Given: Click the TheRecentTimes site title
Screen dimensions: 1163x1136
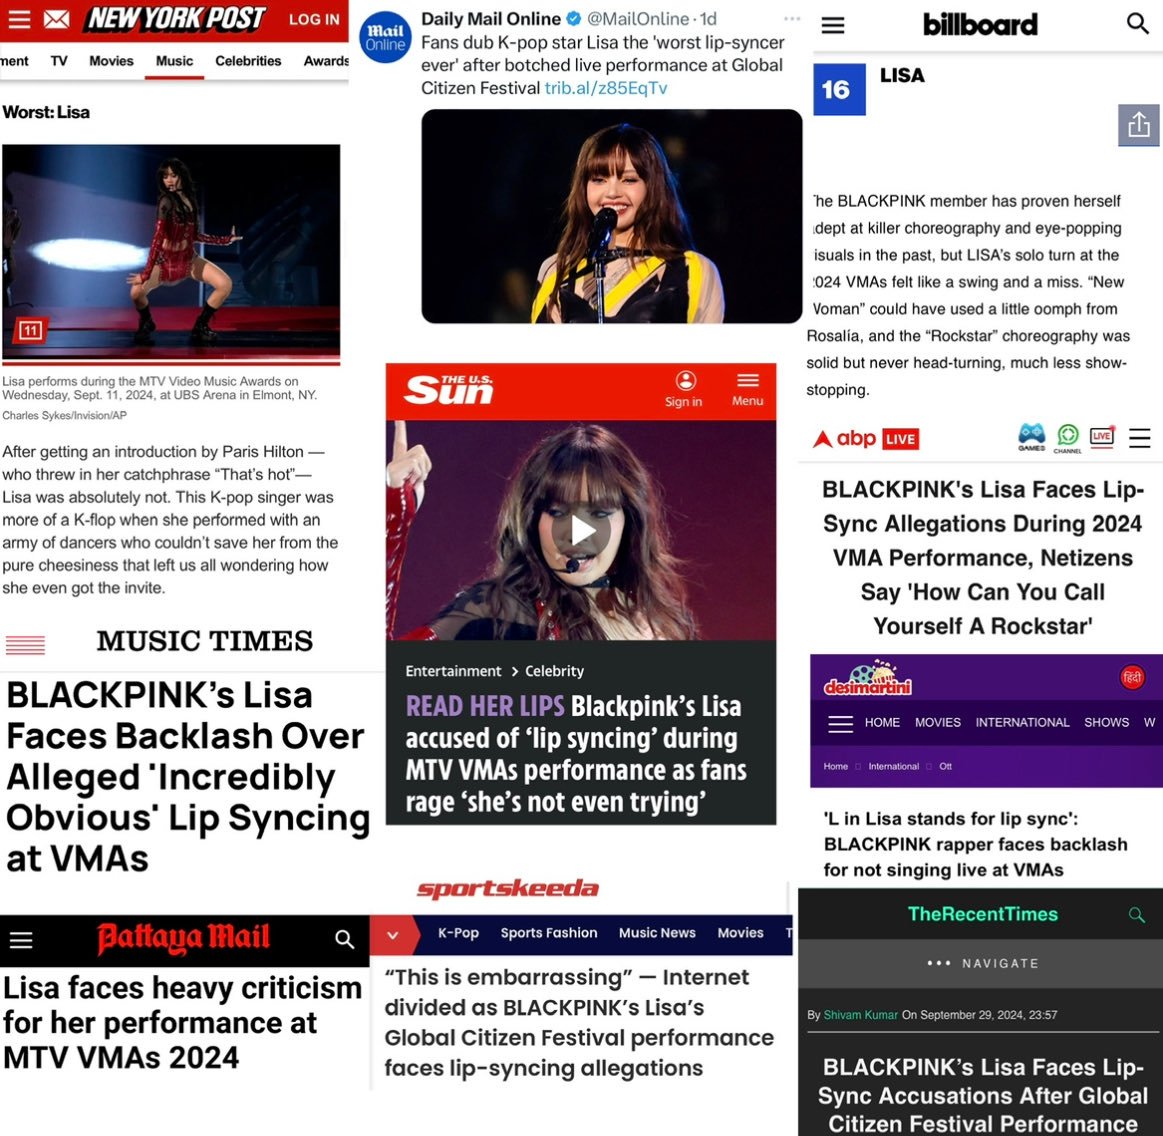Looking at the screenshot, I should point(983,914).
